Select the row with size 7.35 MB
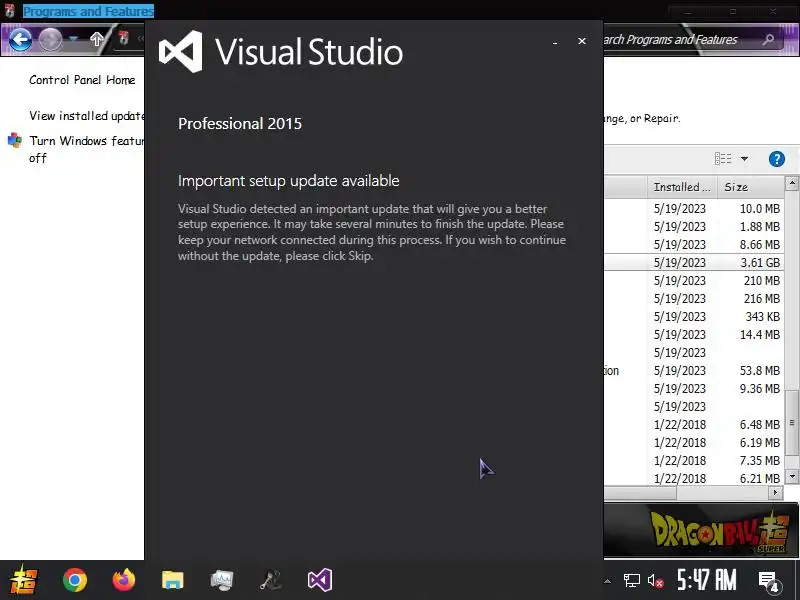 pos(694,461)
